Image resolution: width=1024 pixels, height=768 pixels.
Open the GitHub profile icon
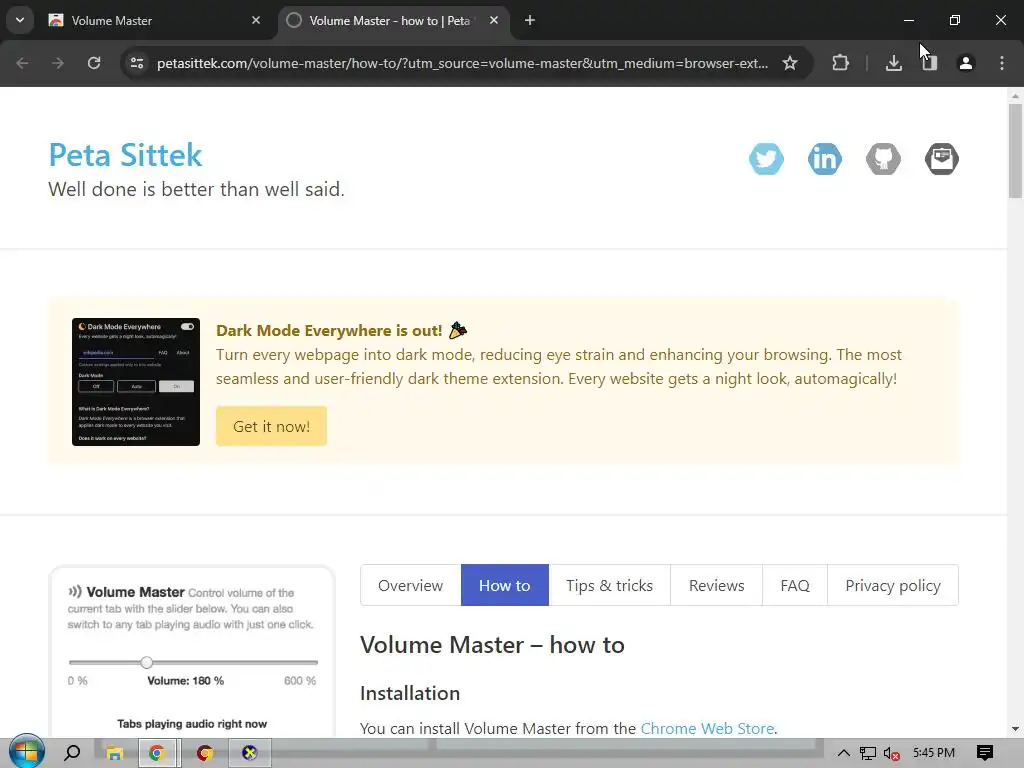point(883,159)
